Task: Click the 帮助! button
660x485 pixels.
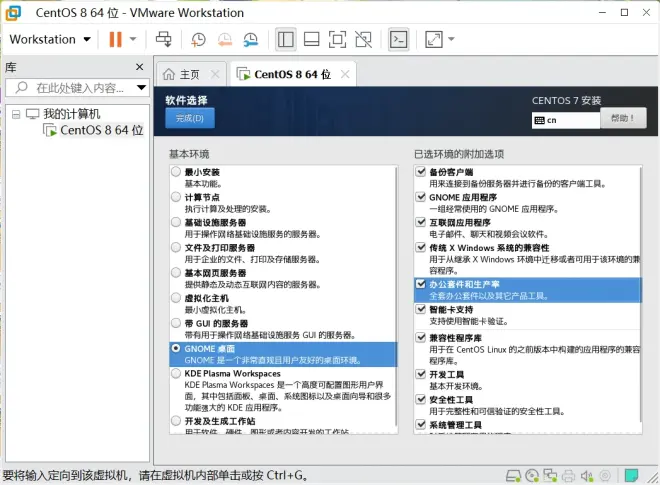Action: coord(623,118)
